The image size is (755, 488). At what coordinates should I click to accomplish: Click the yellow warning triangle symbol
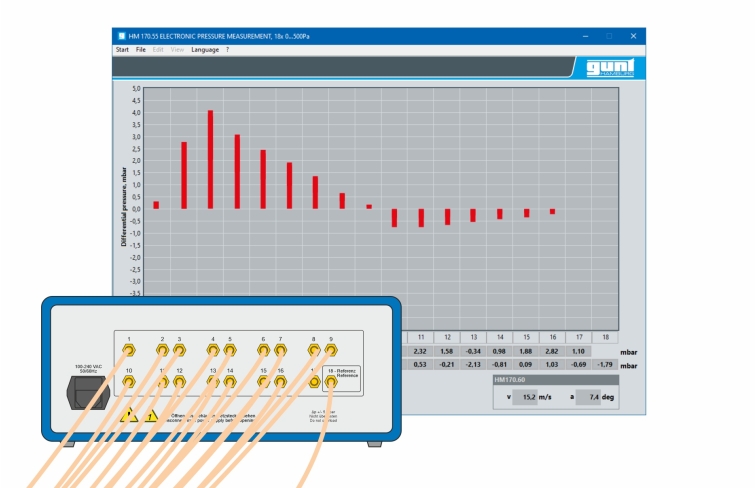coord(128,414)
